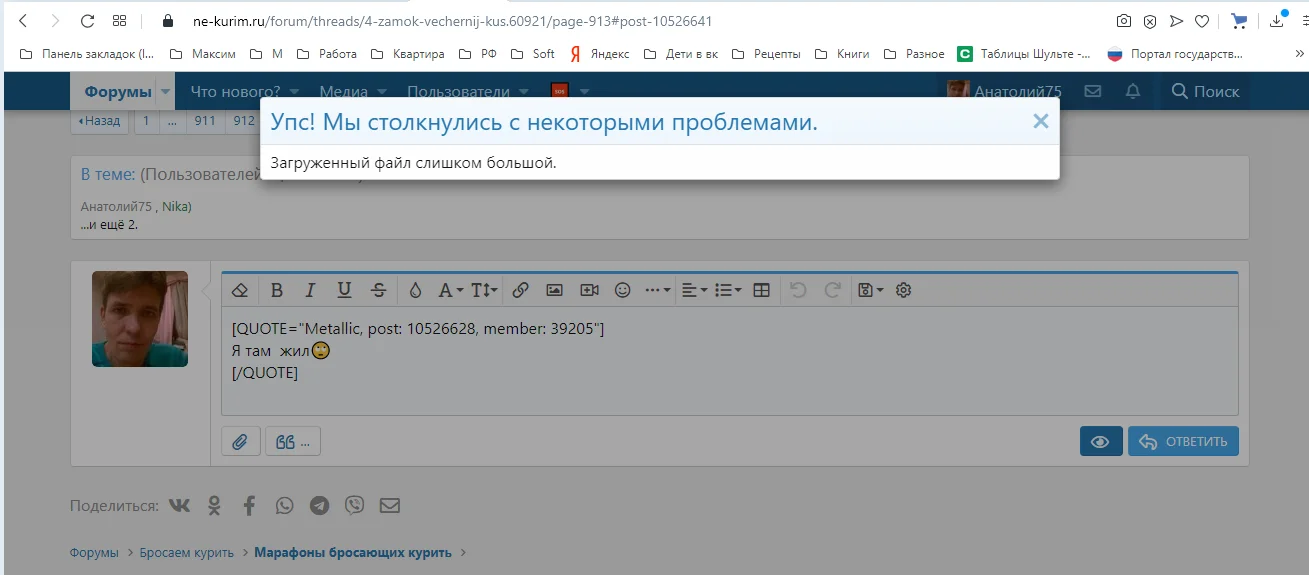Viewport: 1309px width, 575px height.
Task: Click the redo arrow in editor
Action: coord(832,290)
